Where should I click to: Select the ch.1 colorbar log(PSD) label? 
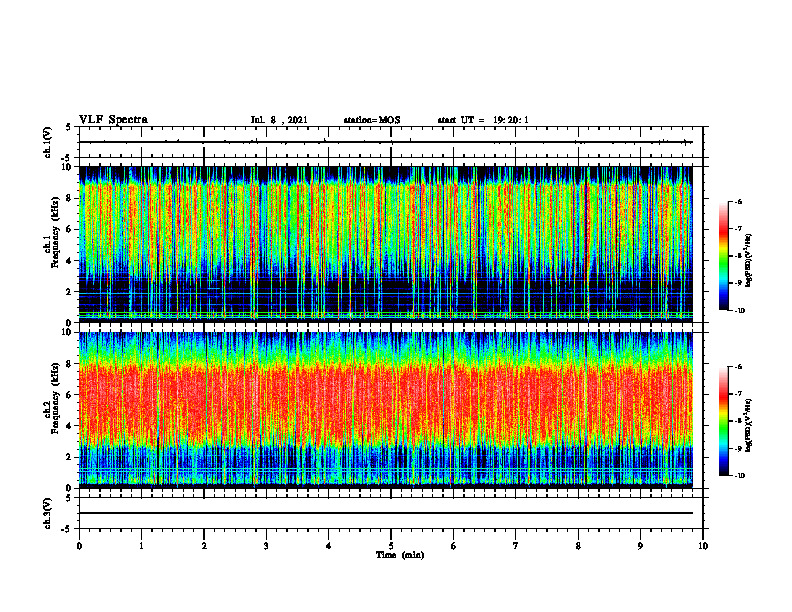click(749, 260)
